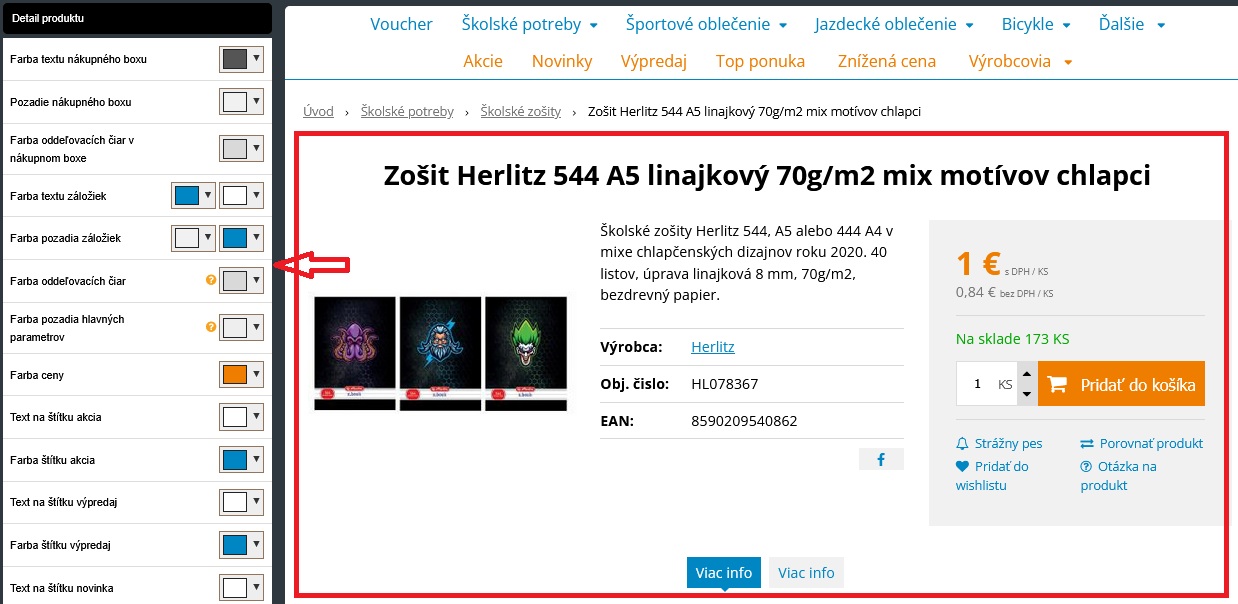Open the octopus notebook thumbnail
The height and width of the screenshot is (604, 1238).
pos(354,353)
